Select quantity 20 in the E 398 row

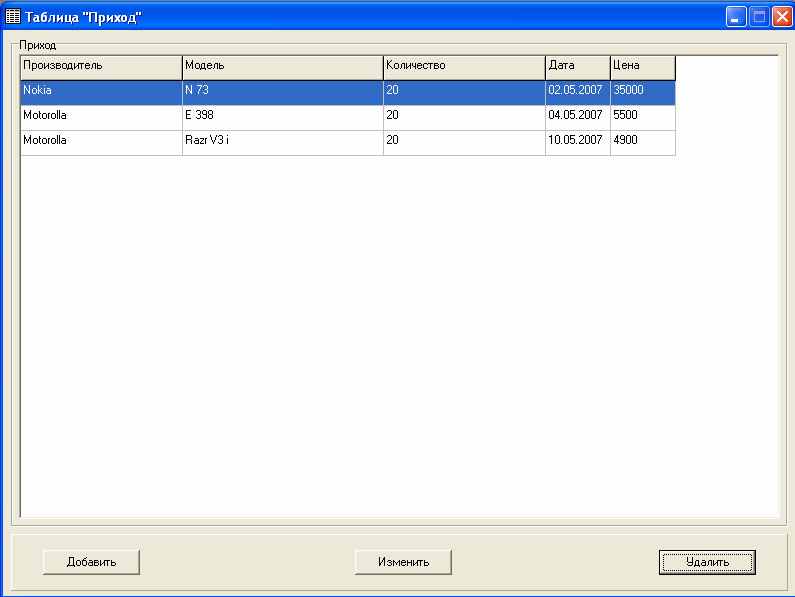tap(464, 118)
